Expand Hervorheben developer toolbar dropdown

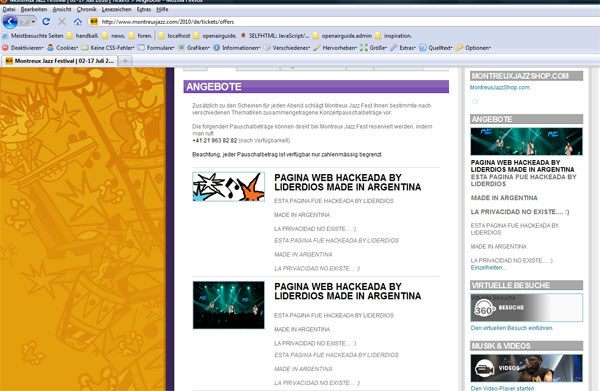click(336, 48)
